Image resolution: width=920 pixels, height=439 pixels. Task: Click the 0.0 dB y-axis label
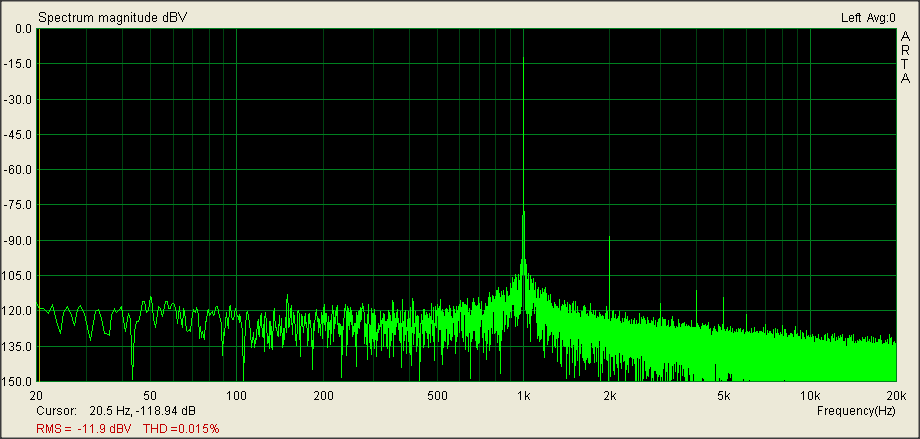tap(23, 29)
